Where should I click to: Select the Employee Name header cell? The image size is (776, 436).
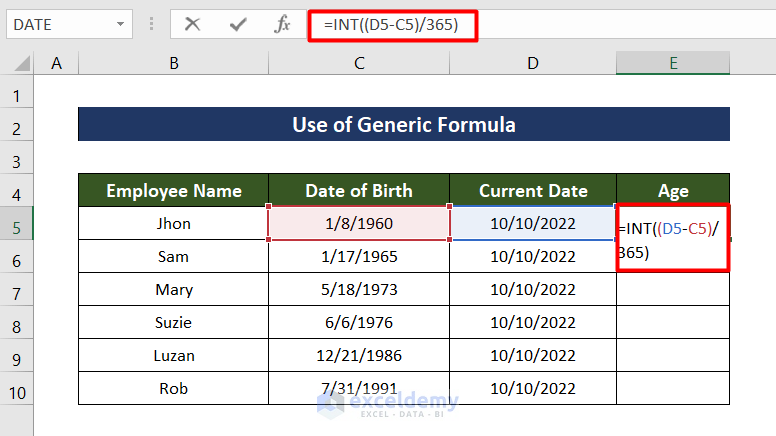coord(174,190)
